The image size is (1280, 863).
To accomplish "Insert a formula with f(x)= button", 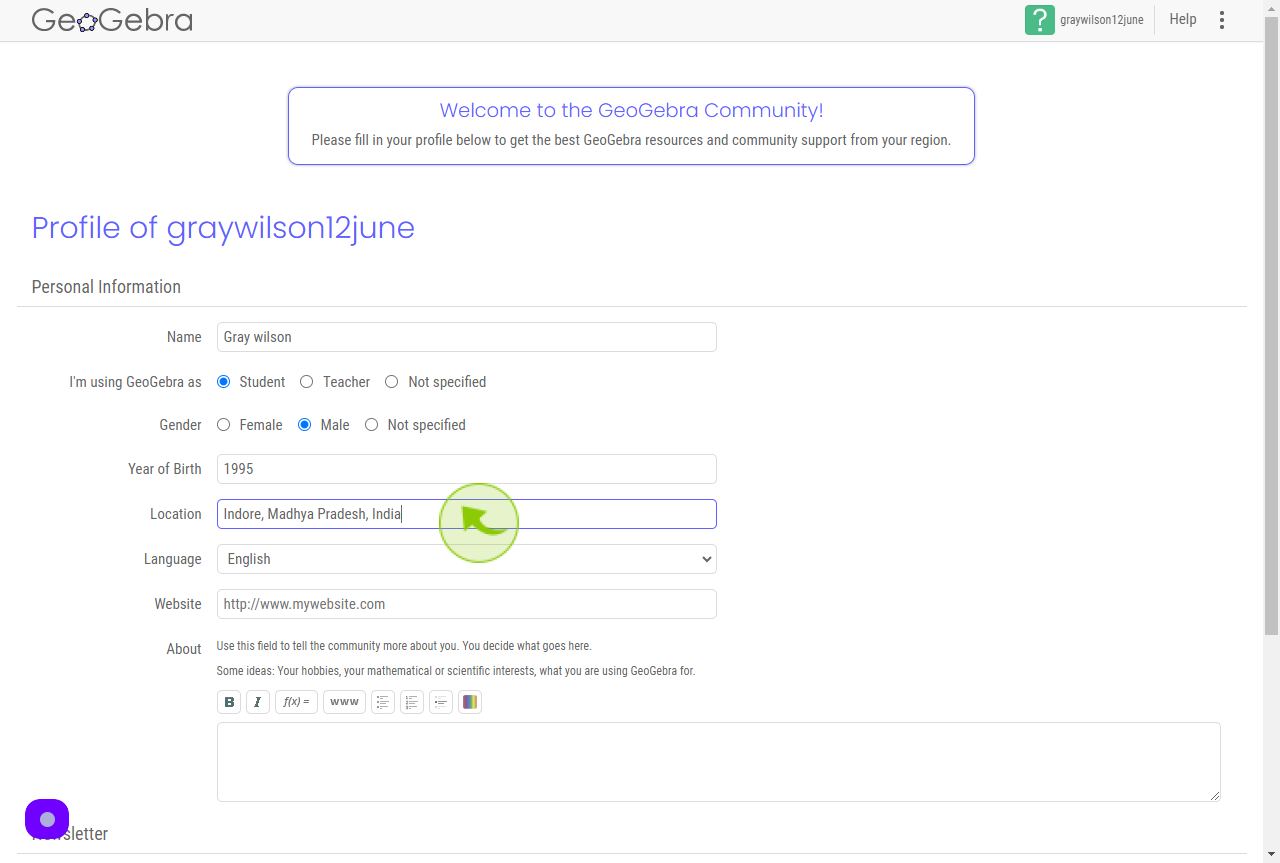I will (296, 702).
